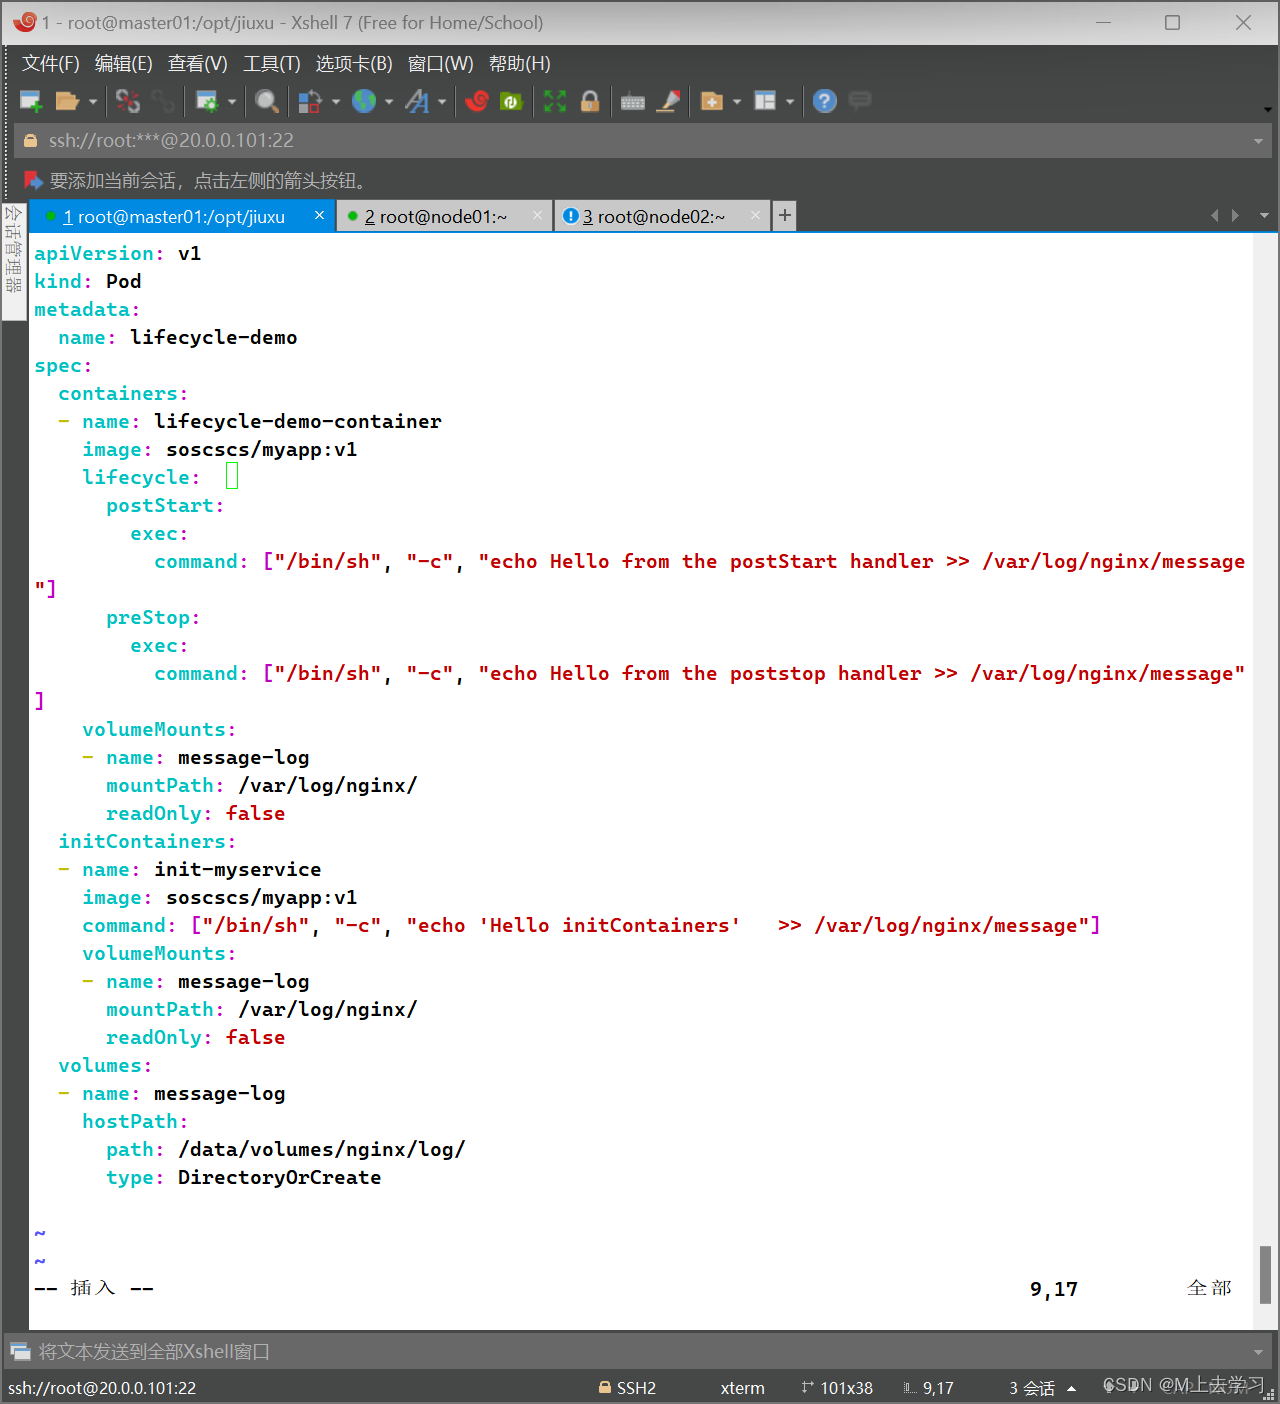Open the 窗口(W) menu
Image resolution: width=1280 pixels, height=1404 pixels.
441,64
